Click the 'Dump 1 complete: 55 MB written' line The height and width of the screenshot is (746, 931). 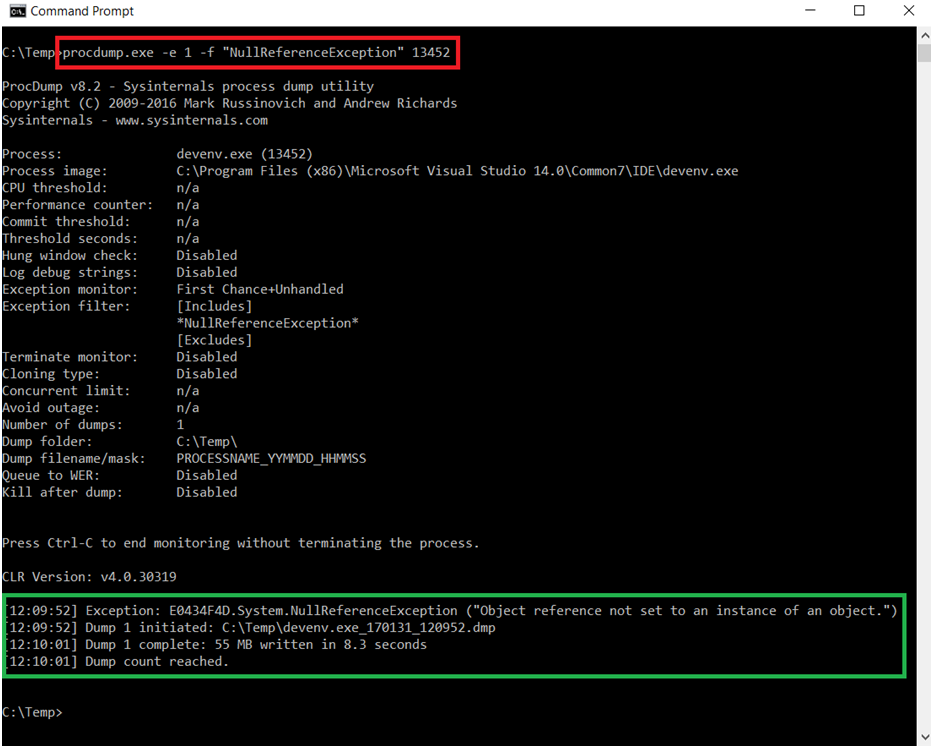216,645
